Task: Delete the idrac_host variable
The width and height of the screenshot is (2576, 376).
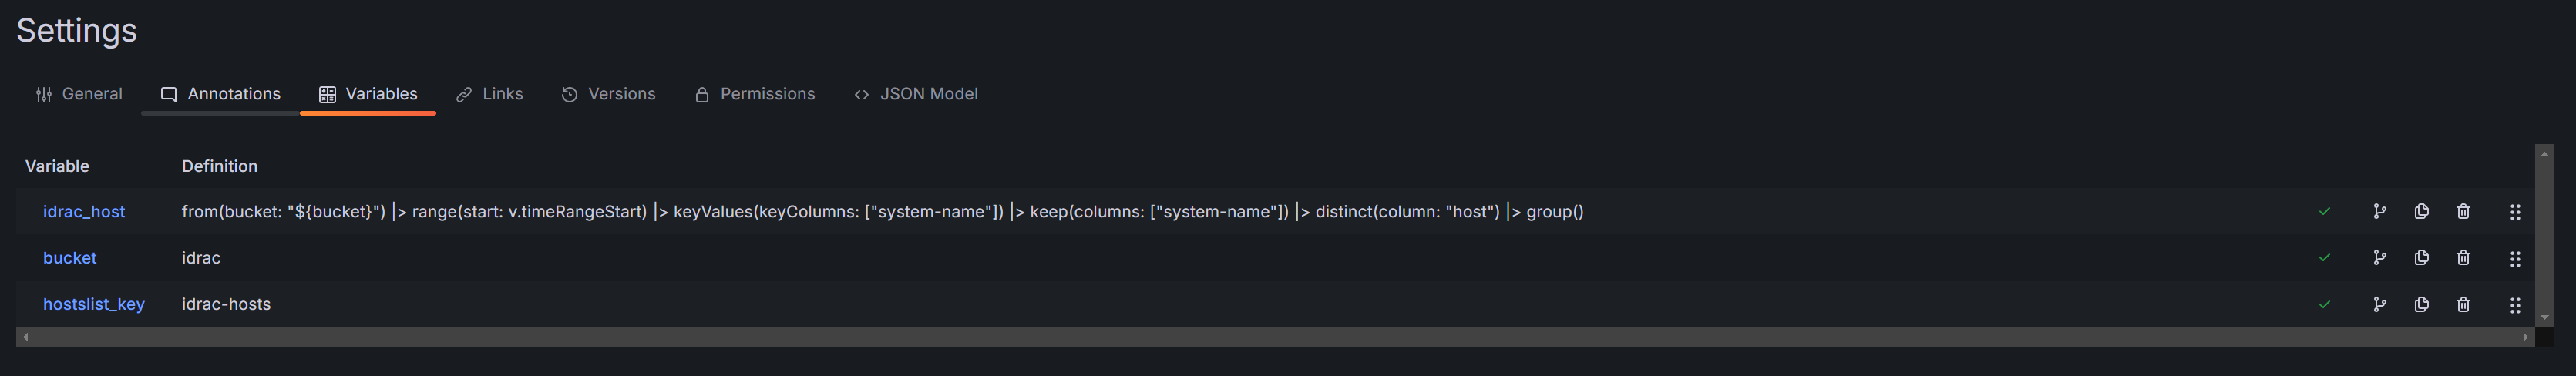Action: pyautogui.click(x=2463, y=212)
